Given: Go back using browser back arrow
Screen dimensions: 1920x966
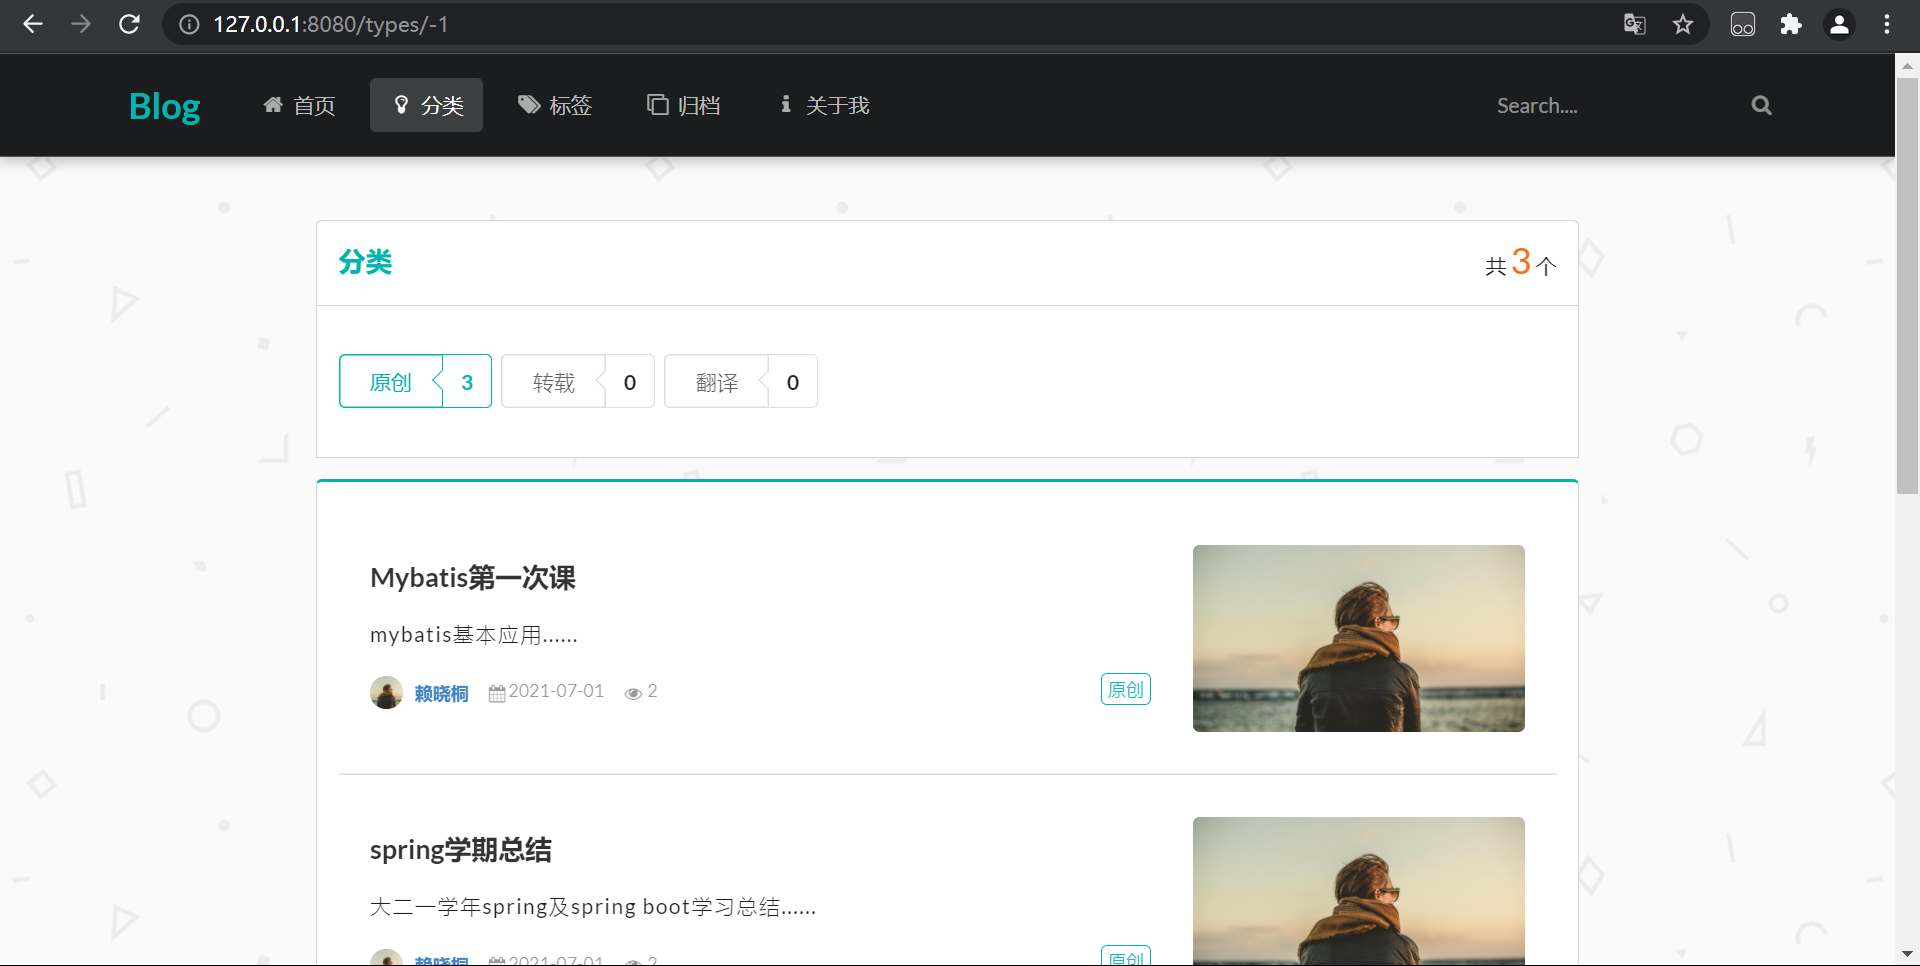Looking at the screenshot, I should click(x=33, y=24).
